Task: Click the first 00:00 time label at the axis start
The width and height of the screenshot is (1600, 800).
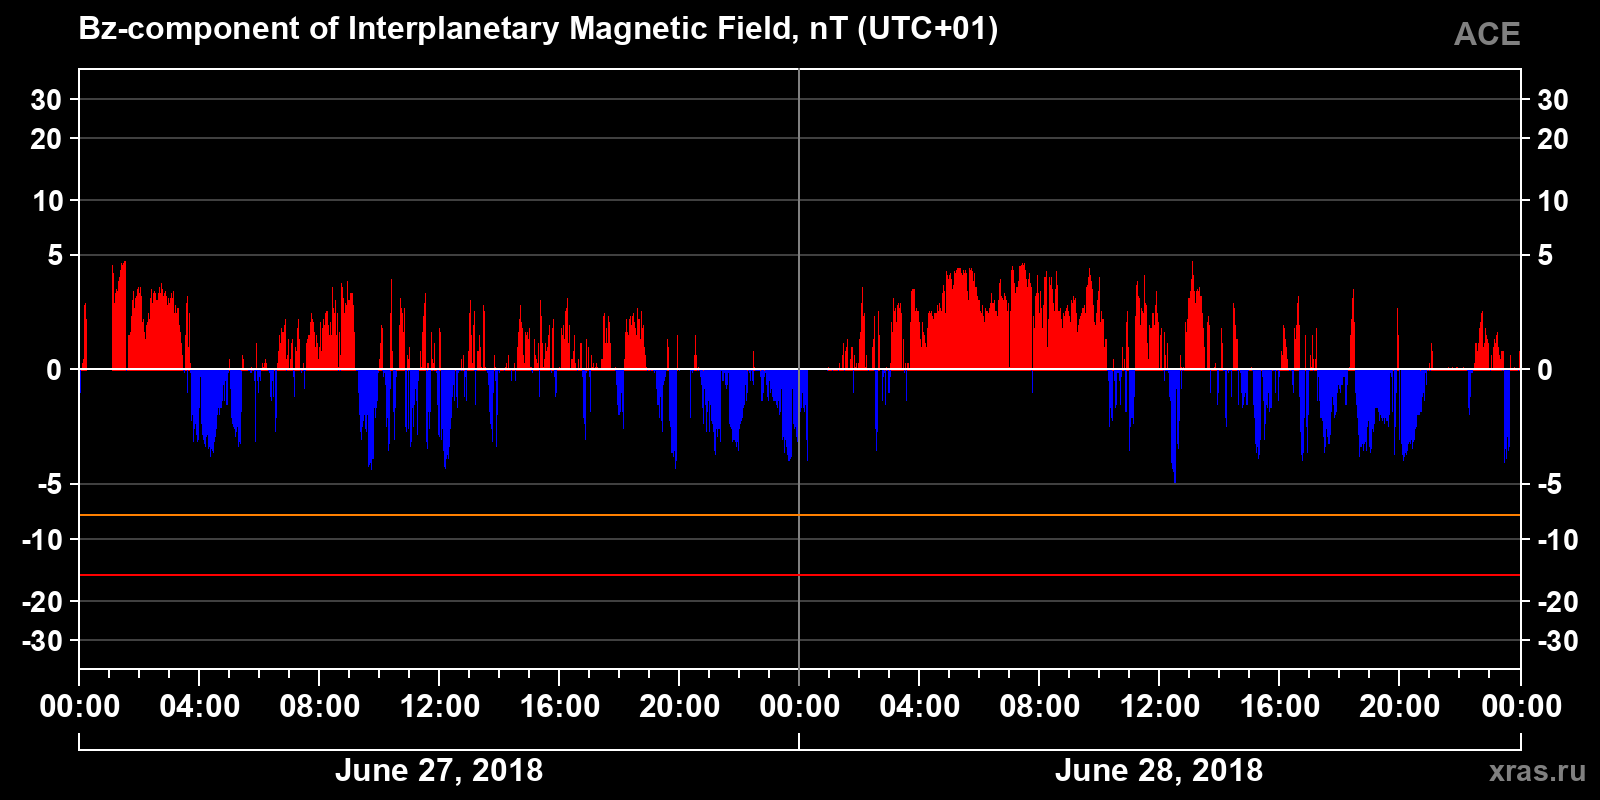Action: click(x=80, y=706)
